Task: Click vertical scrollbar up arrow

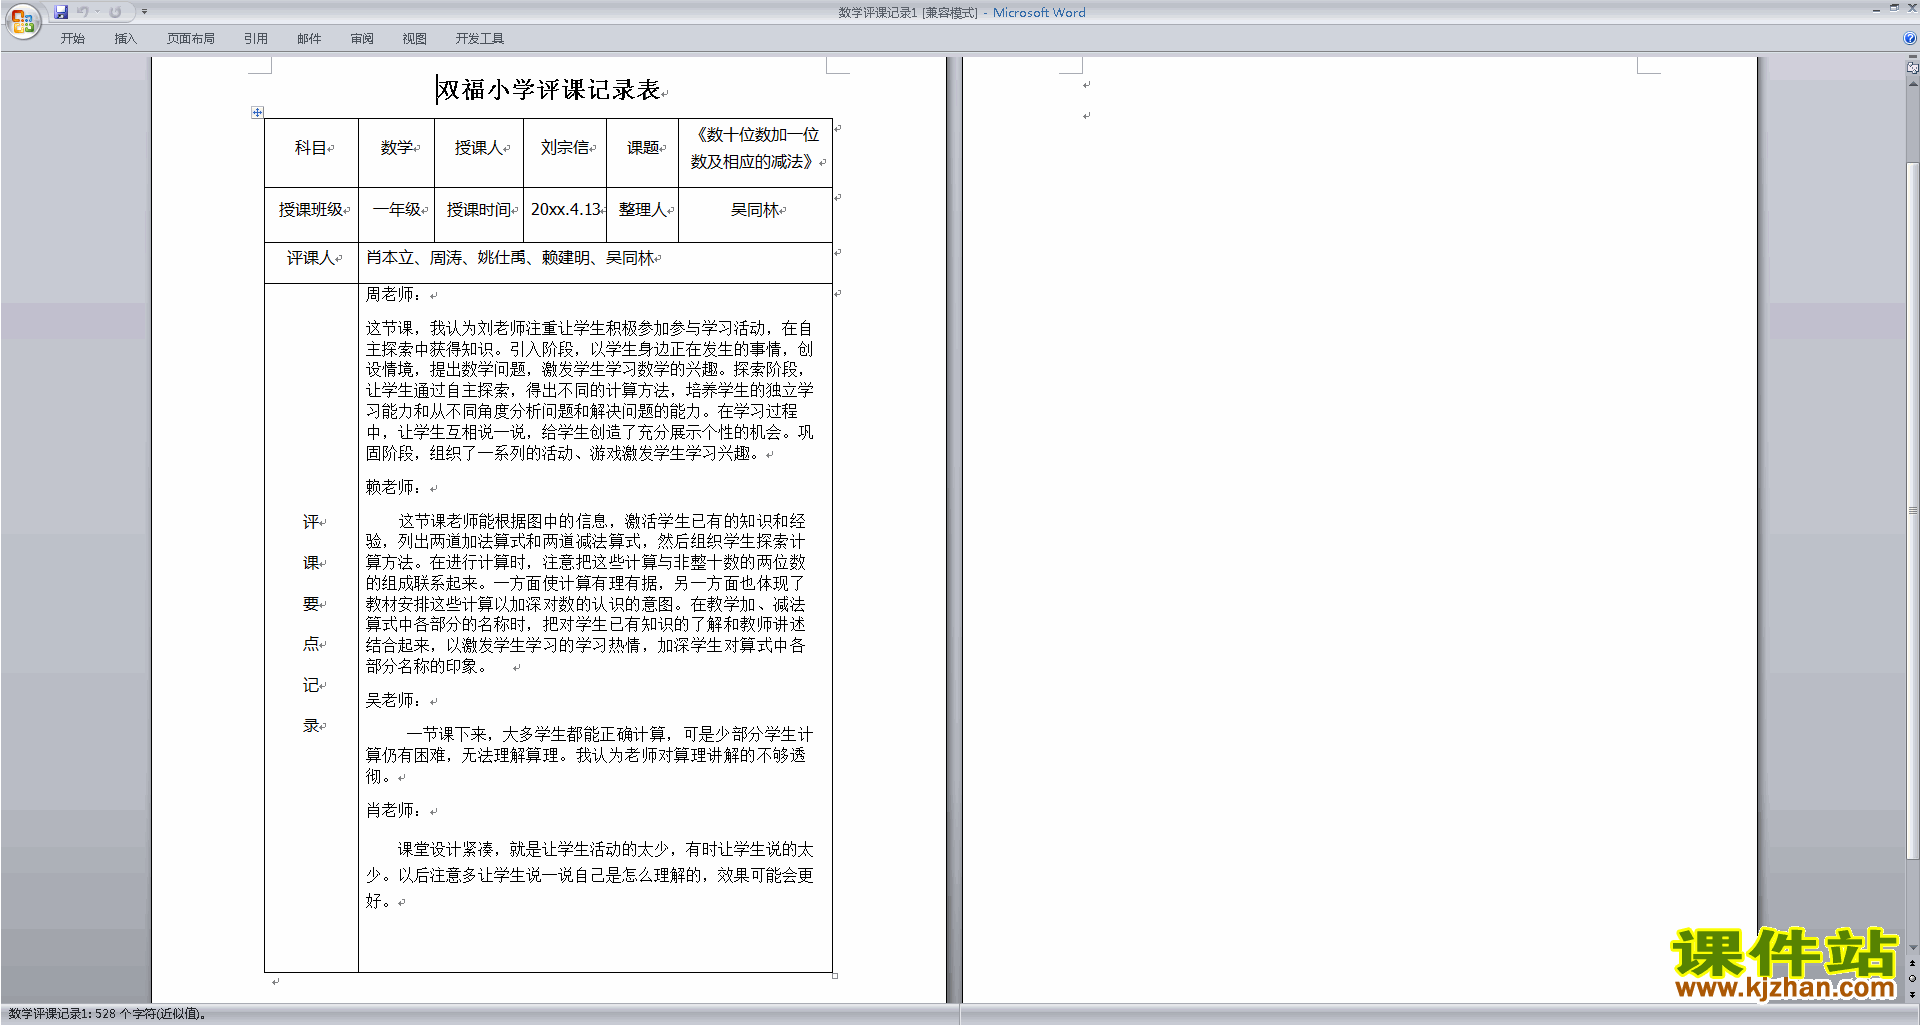Action: [x=1912, y=84]
